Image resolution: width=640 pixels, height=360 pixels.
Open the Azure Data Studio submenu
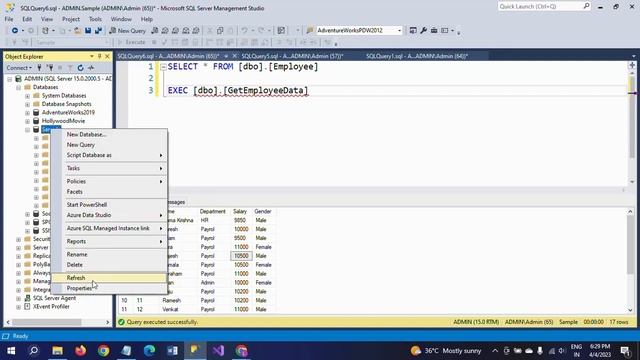coord(109,215)
